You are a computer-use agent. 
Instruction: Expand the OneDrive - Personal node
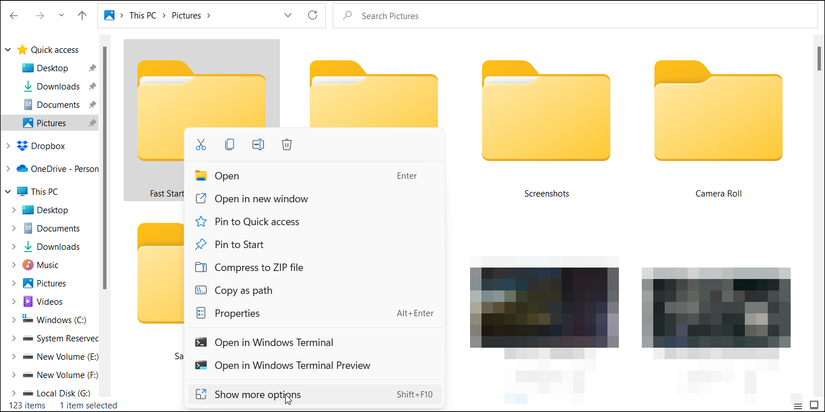pyautogui.click(x=8, y=169)
